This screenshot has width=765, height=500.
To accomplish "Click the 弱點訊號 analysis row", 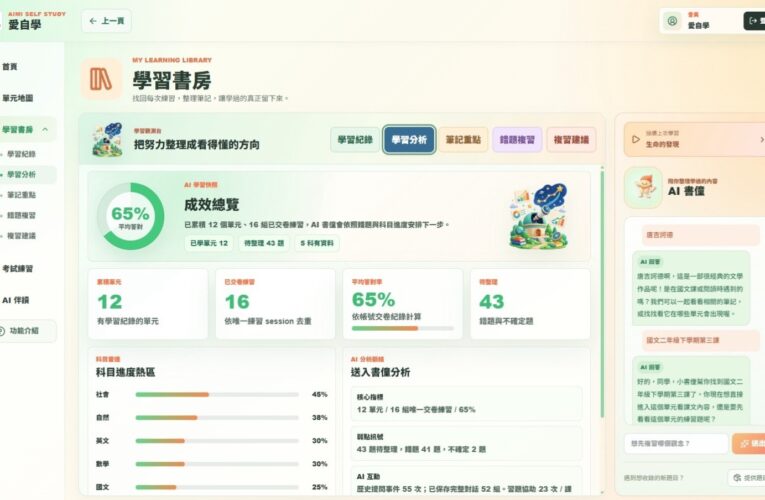I will click(x=466, y=443).
